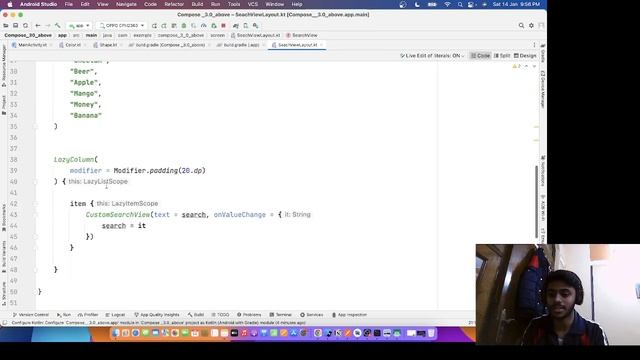Close the SeachViewLayout.kt tab

pyautogui.click(x=322, y=45)
